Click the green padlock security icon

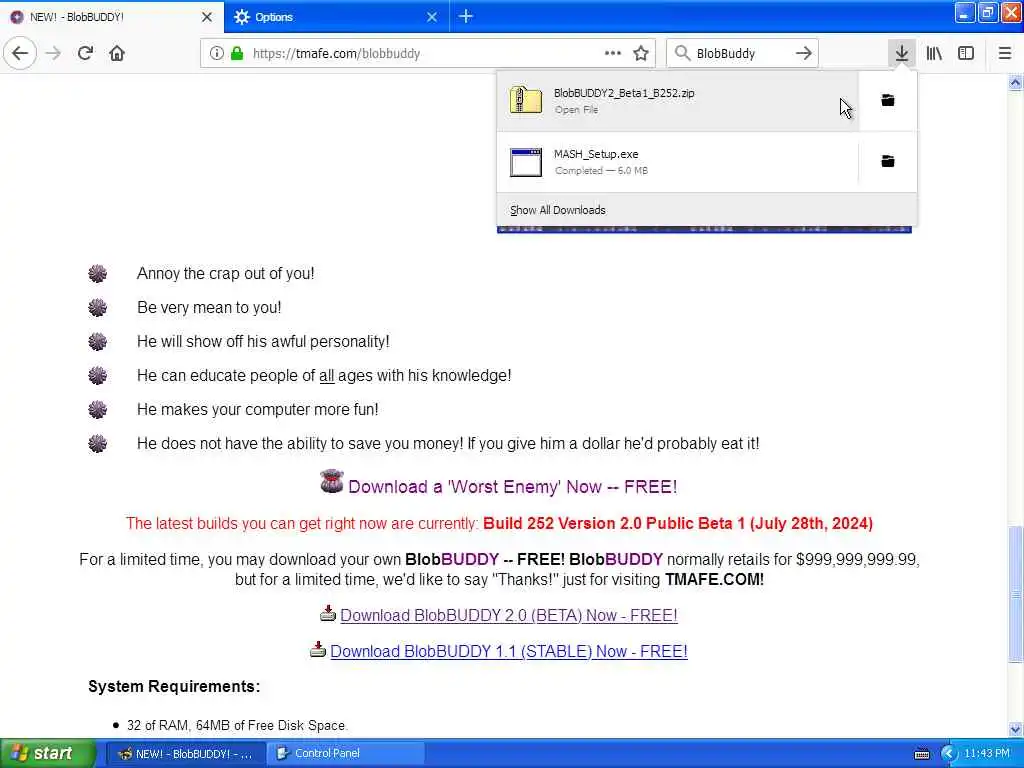[x=237, y=54]
